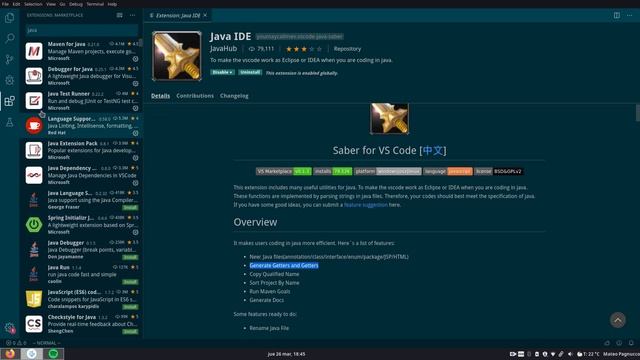Click the star rating of Java IDE

click(304, 49)
